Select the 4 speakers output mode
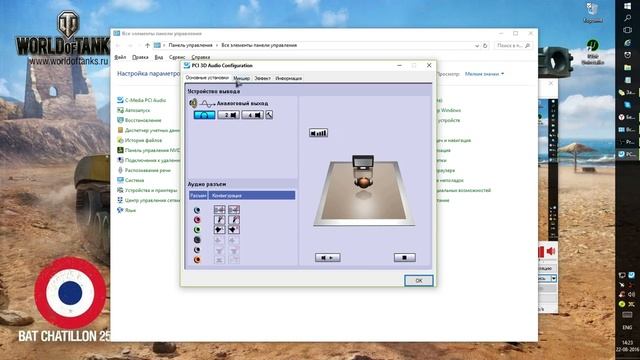The image size is (640, 360). coord(252,115)
